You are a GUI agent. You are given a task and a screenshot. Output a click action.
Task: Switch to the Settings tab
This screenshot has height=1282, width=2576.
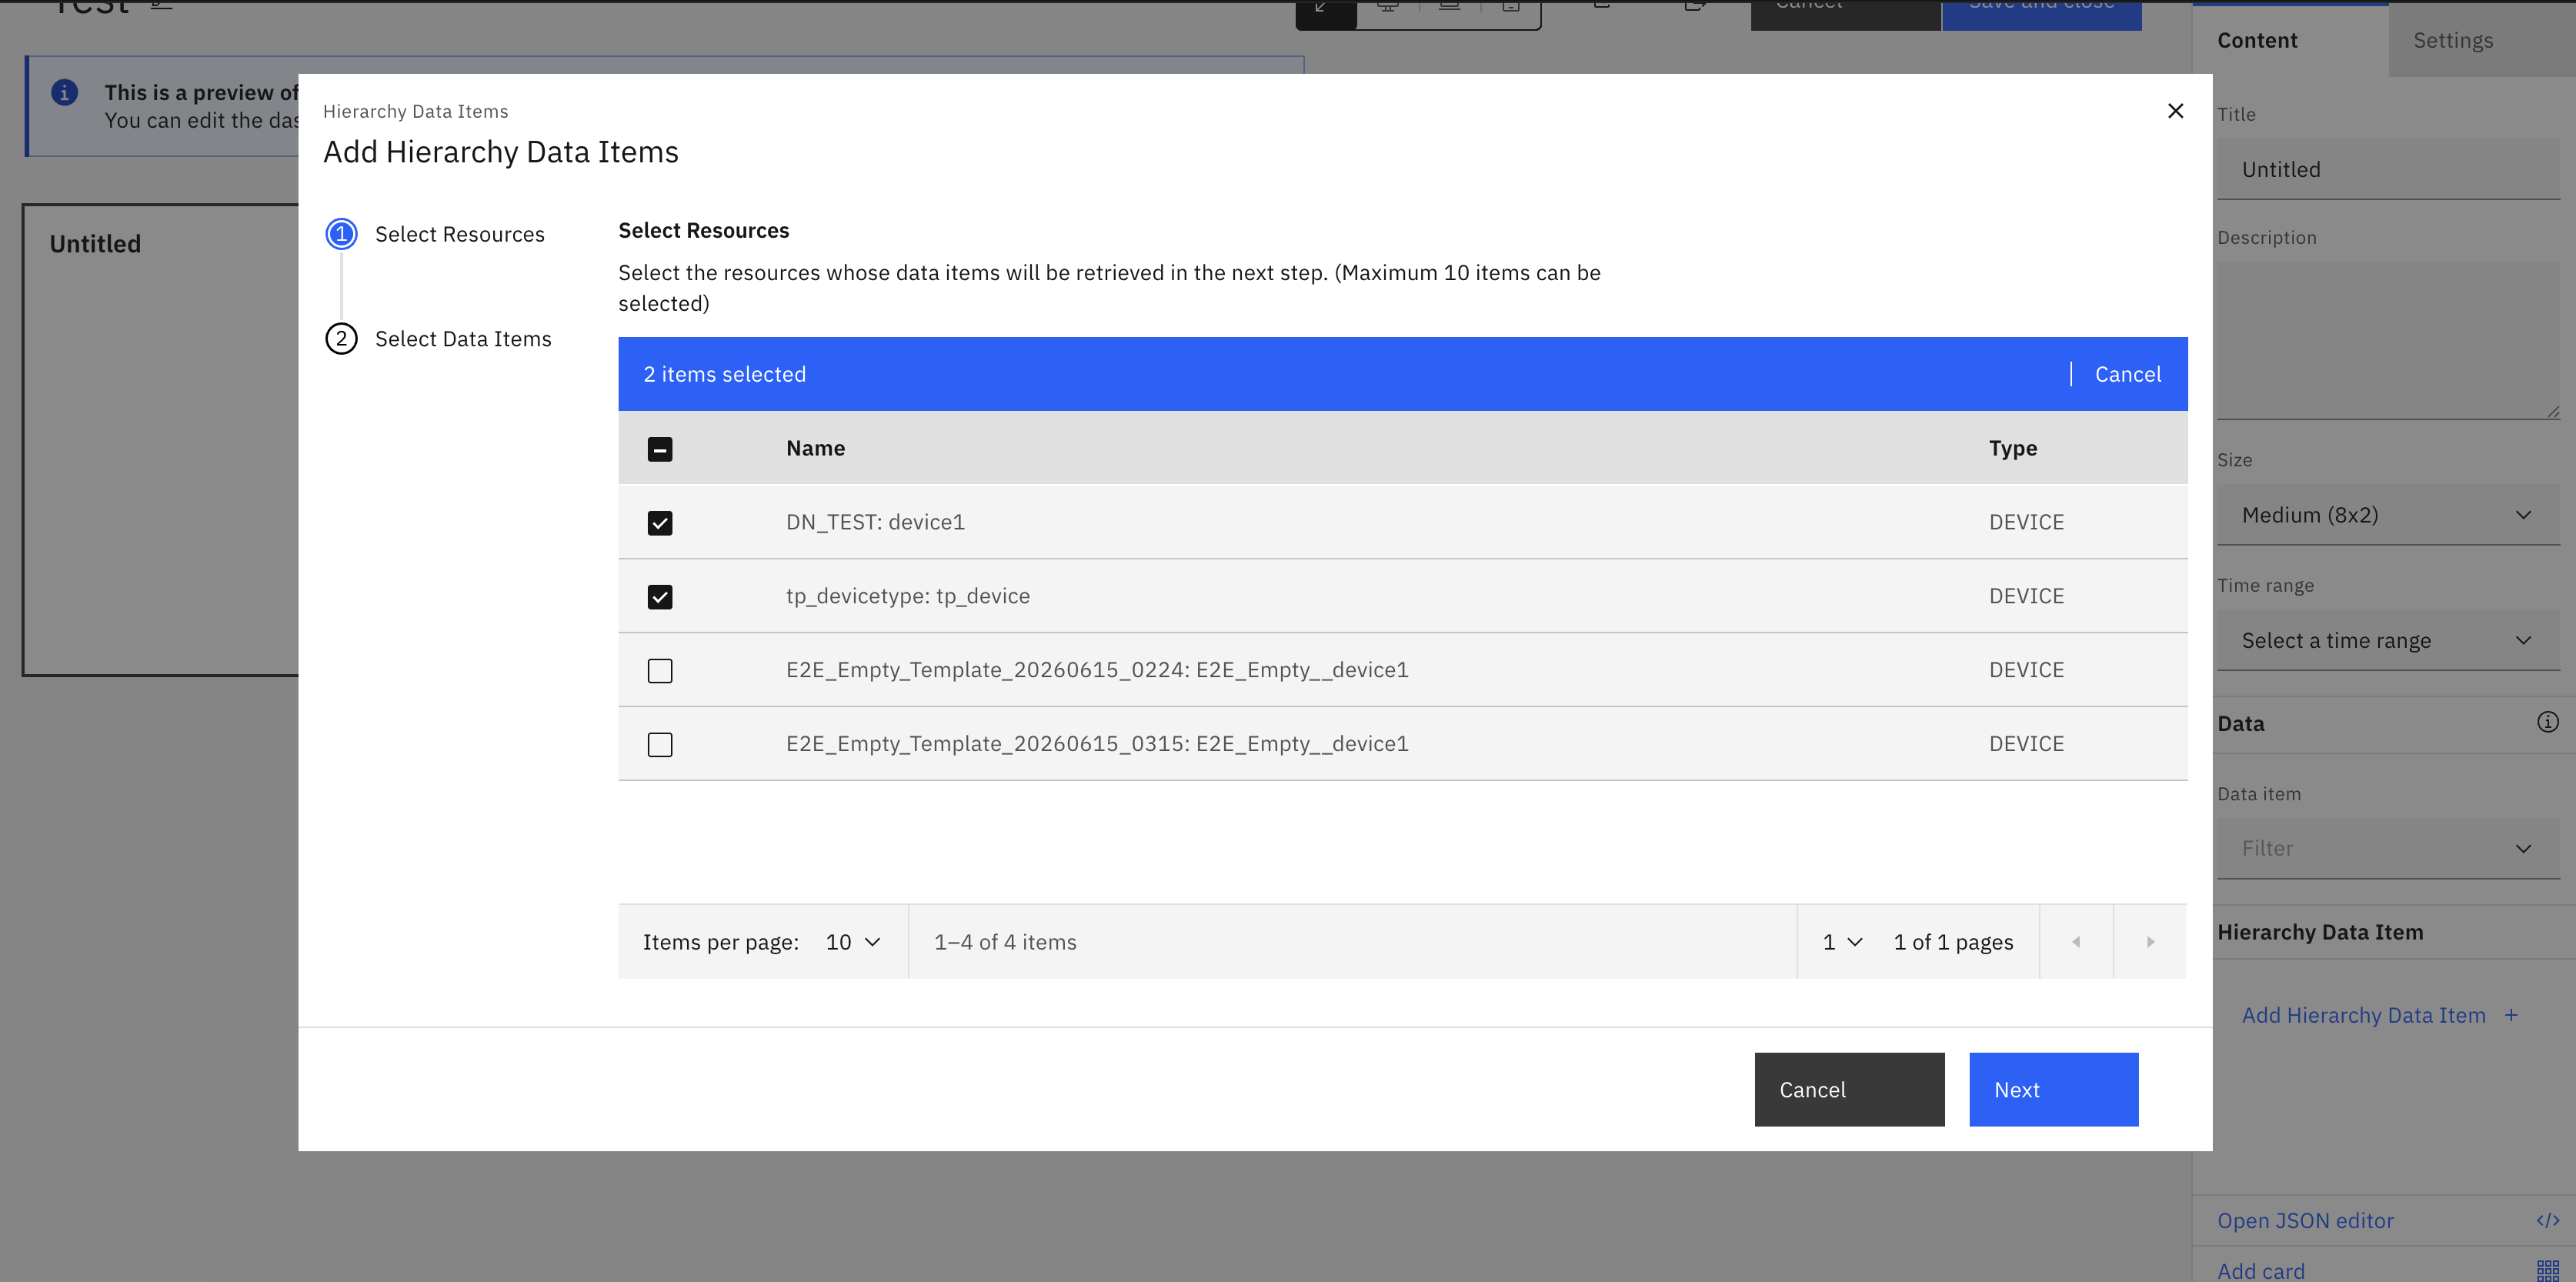pyautogui.click(x=2453, y=40)
